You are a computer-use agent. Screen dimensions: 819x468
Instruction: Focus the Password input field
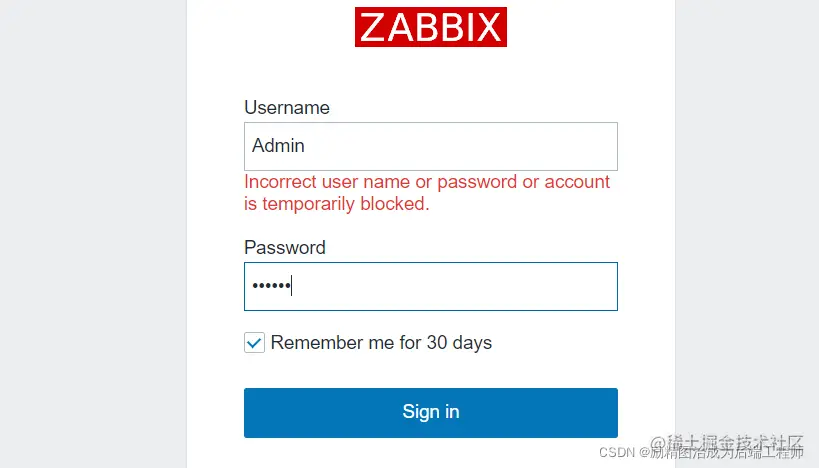tap(430, 286)
